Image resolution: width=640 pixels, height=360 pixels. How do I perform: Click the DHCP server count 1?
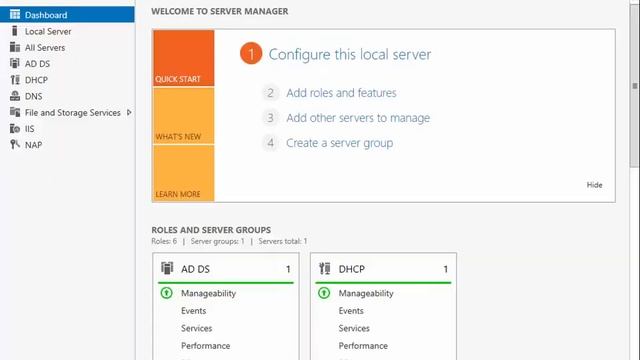click(446, 269)
